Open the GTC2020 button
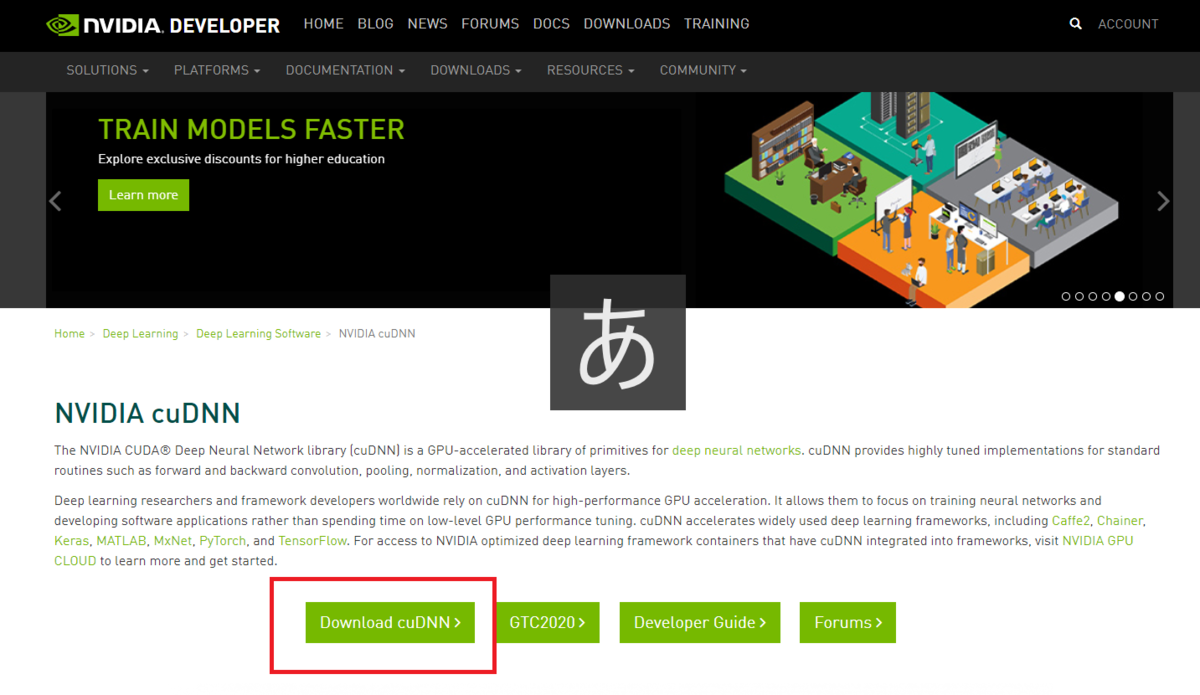 [548, 622]
